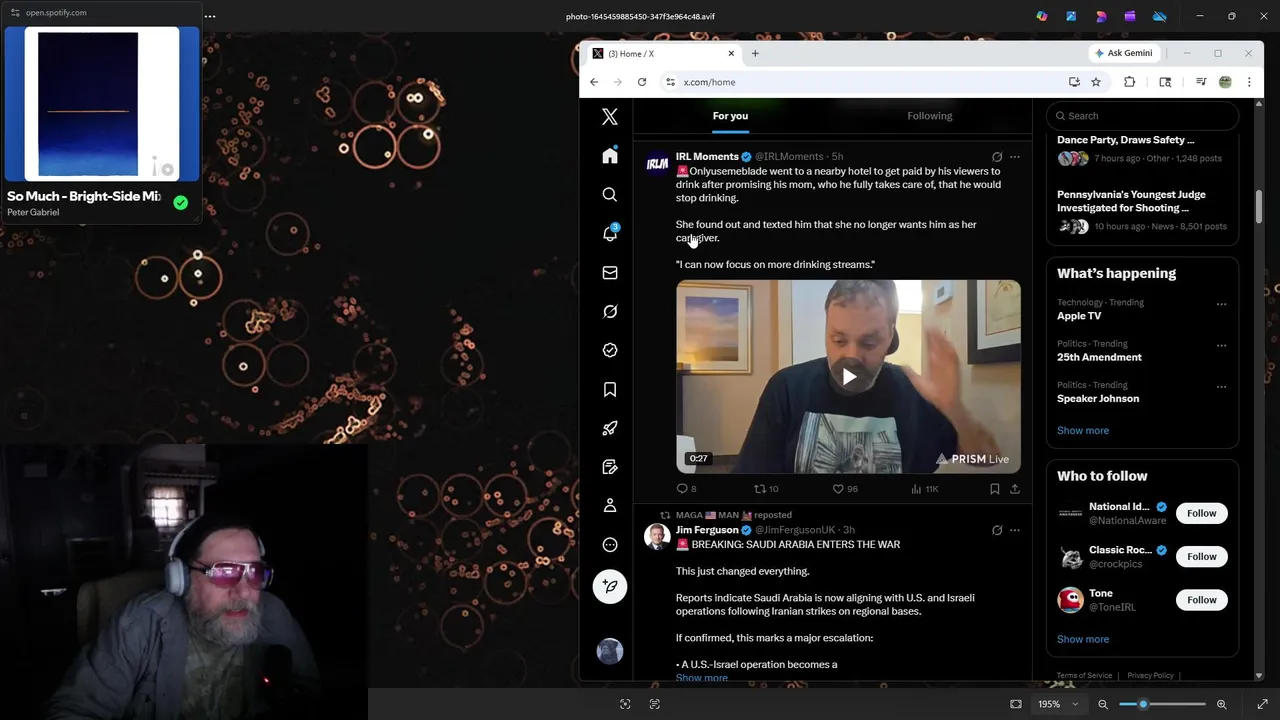Select the Home / X browser tab

click(x=663, y=53)
